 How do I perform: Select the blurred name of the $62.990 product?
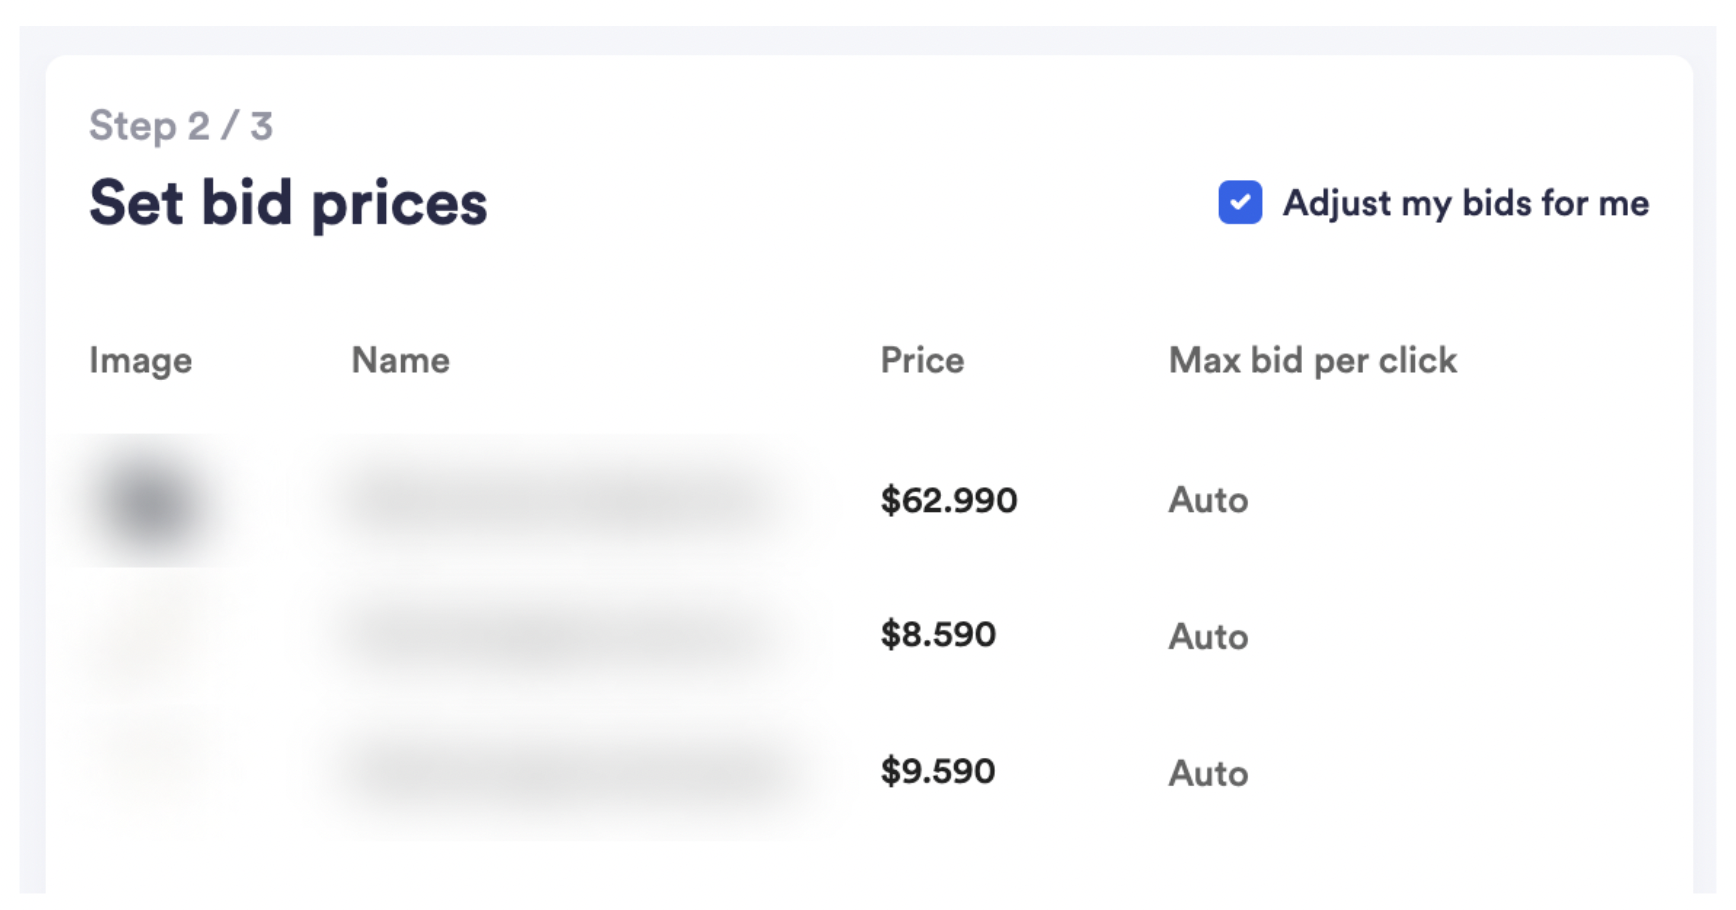point(560,499)
